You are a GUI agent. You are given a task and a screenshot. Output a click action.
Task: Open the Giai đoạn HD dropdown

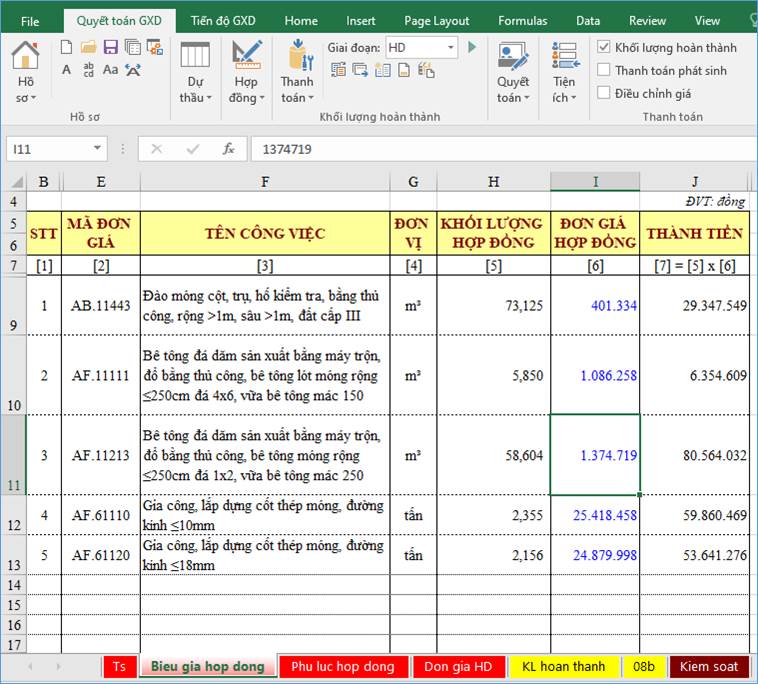(451, 47)
